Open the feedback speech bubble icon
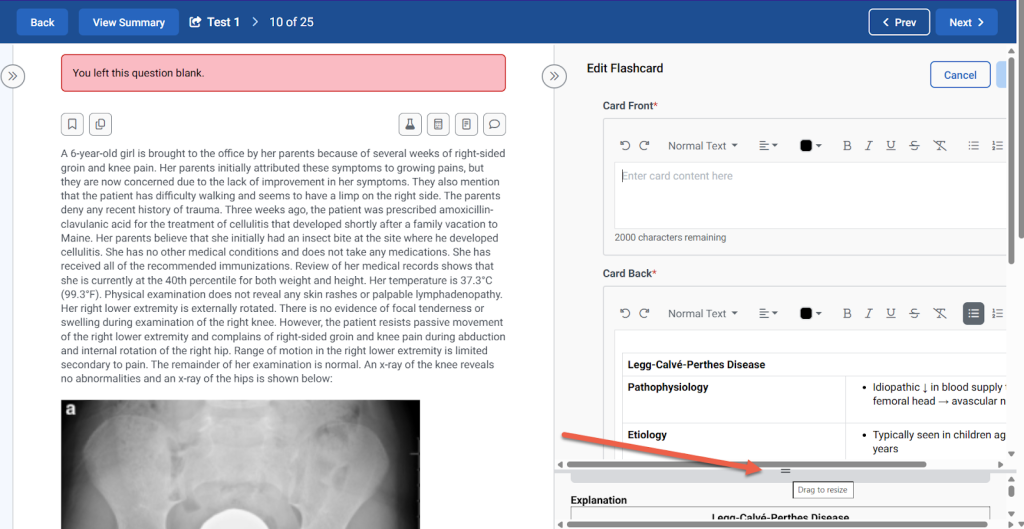The height and width of the screenshot is (529, 1024). tap(494, 124)
